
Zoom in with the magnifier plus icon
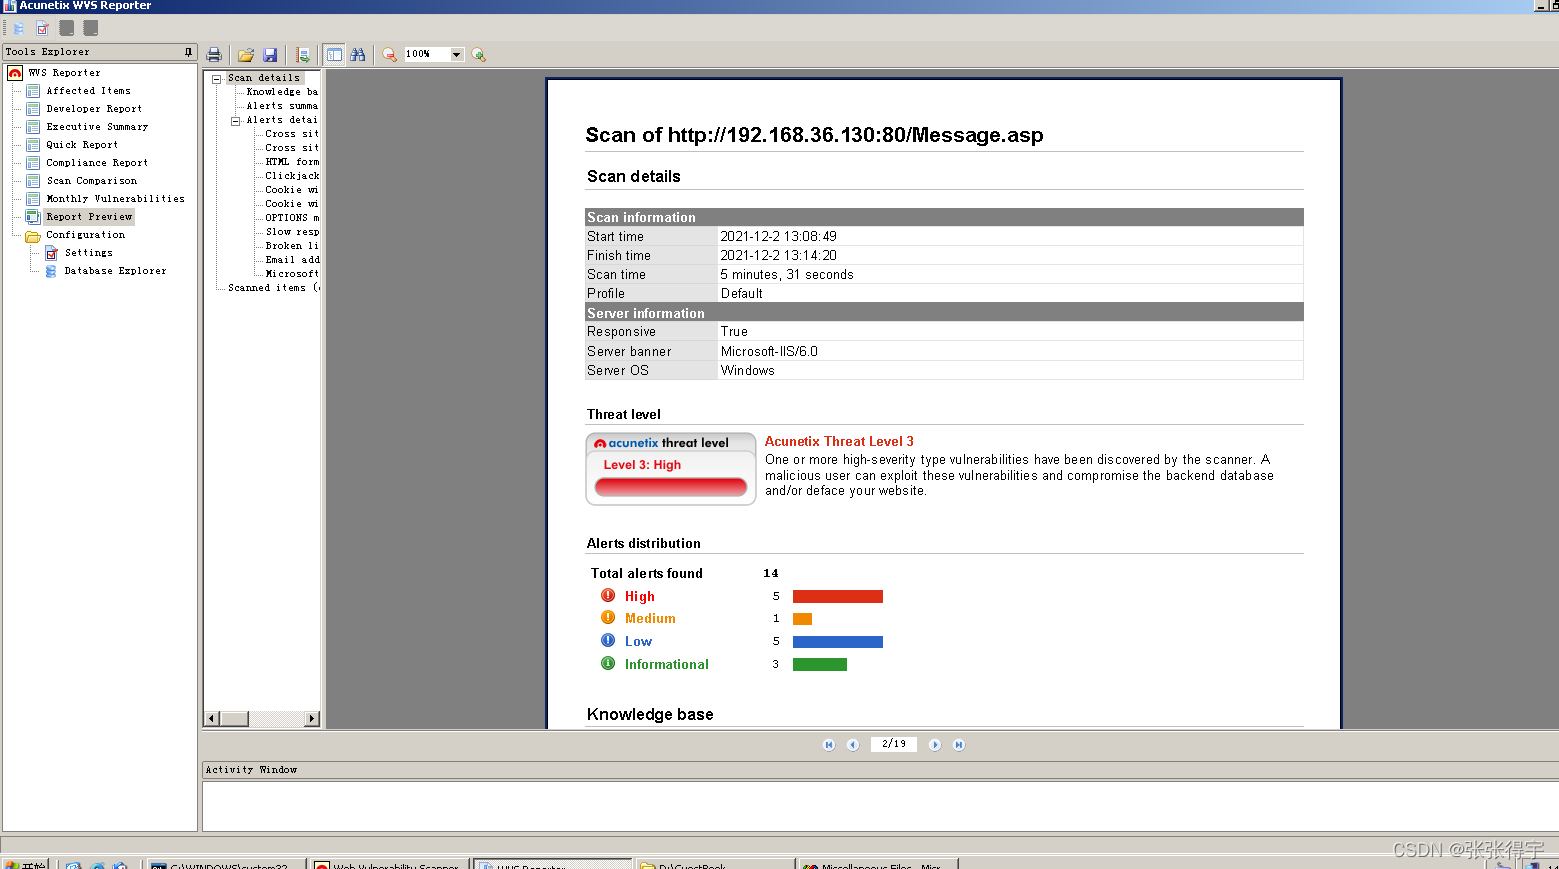(x=479, y=55)
